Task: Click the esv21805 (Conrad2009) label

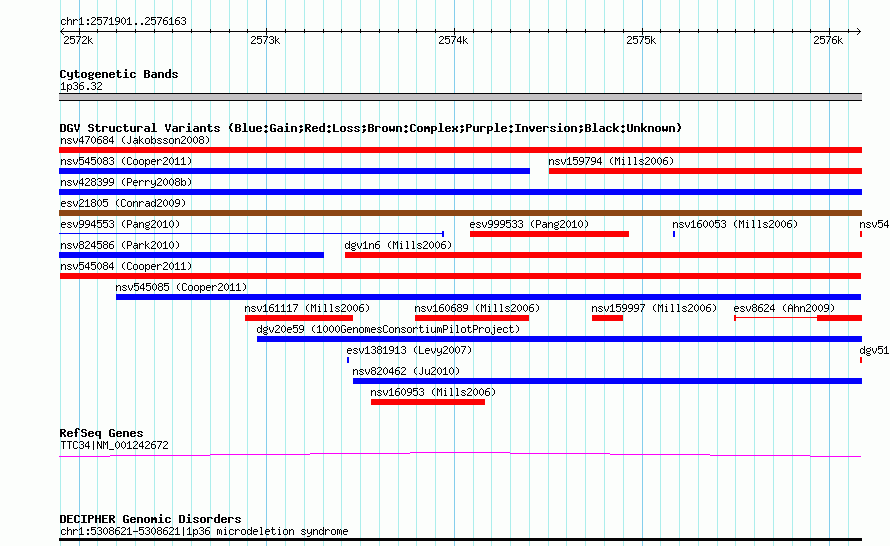Action: [x=123, y=203]
